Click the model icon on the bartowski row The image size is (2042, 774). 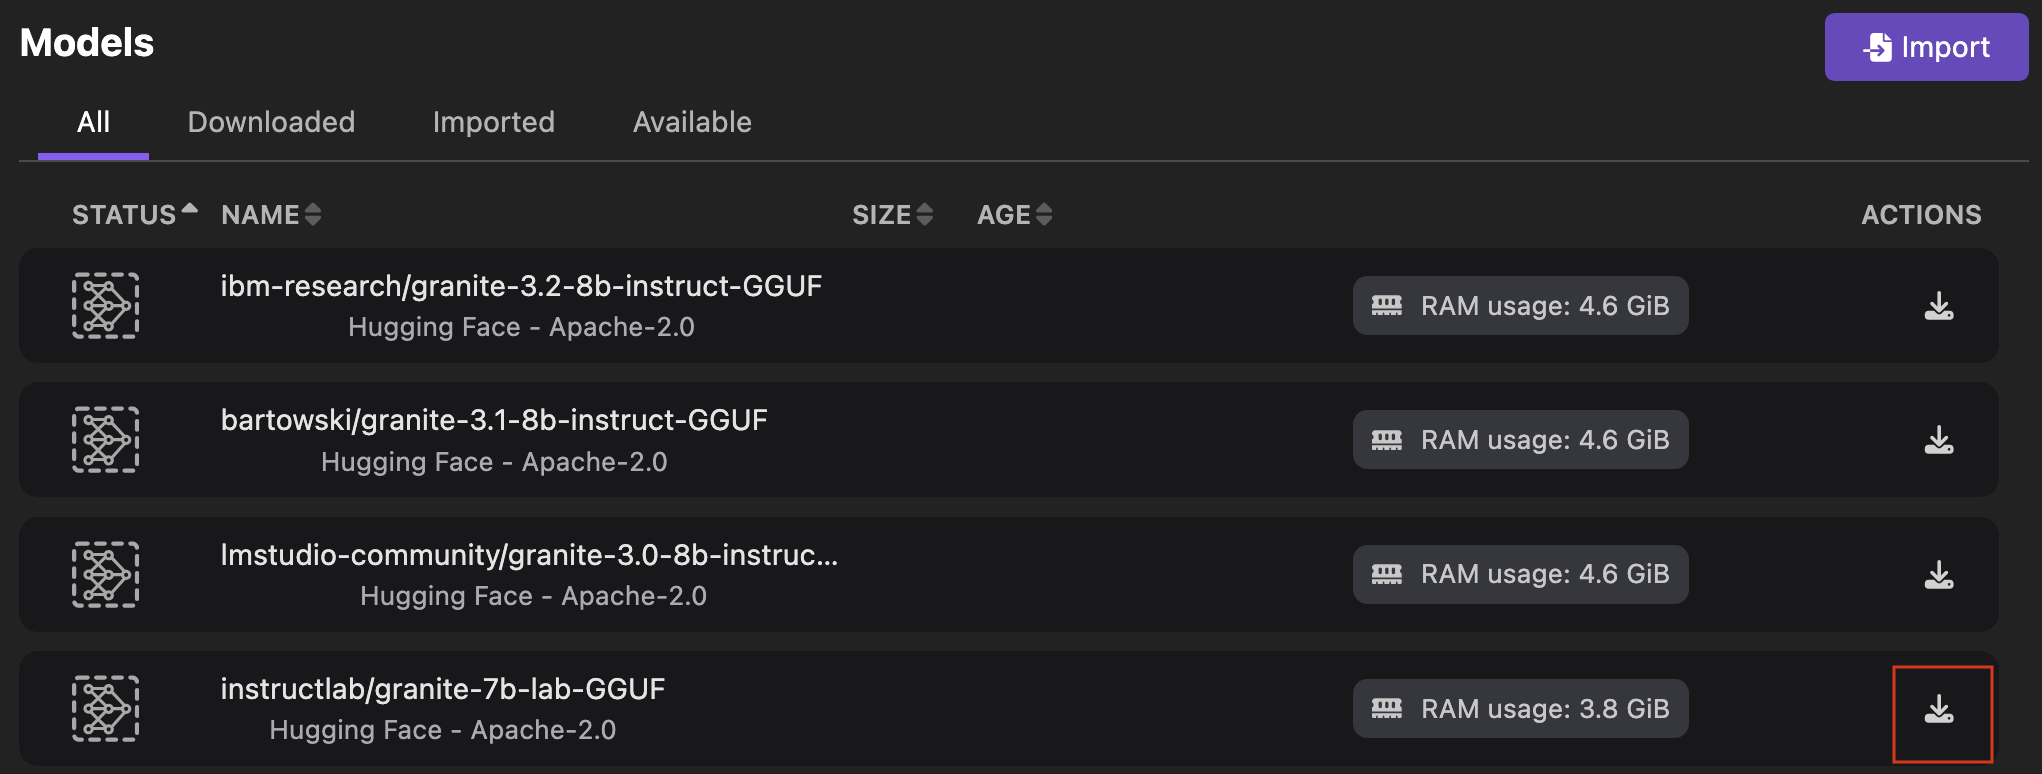[105, 440]
